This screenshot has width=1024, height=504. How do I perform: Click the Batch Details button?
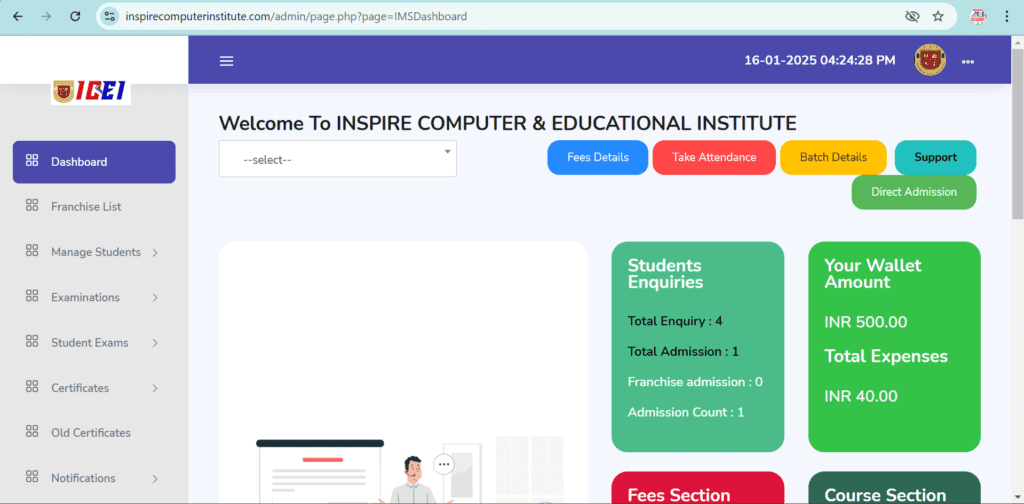point(833,157)
